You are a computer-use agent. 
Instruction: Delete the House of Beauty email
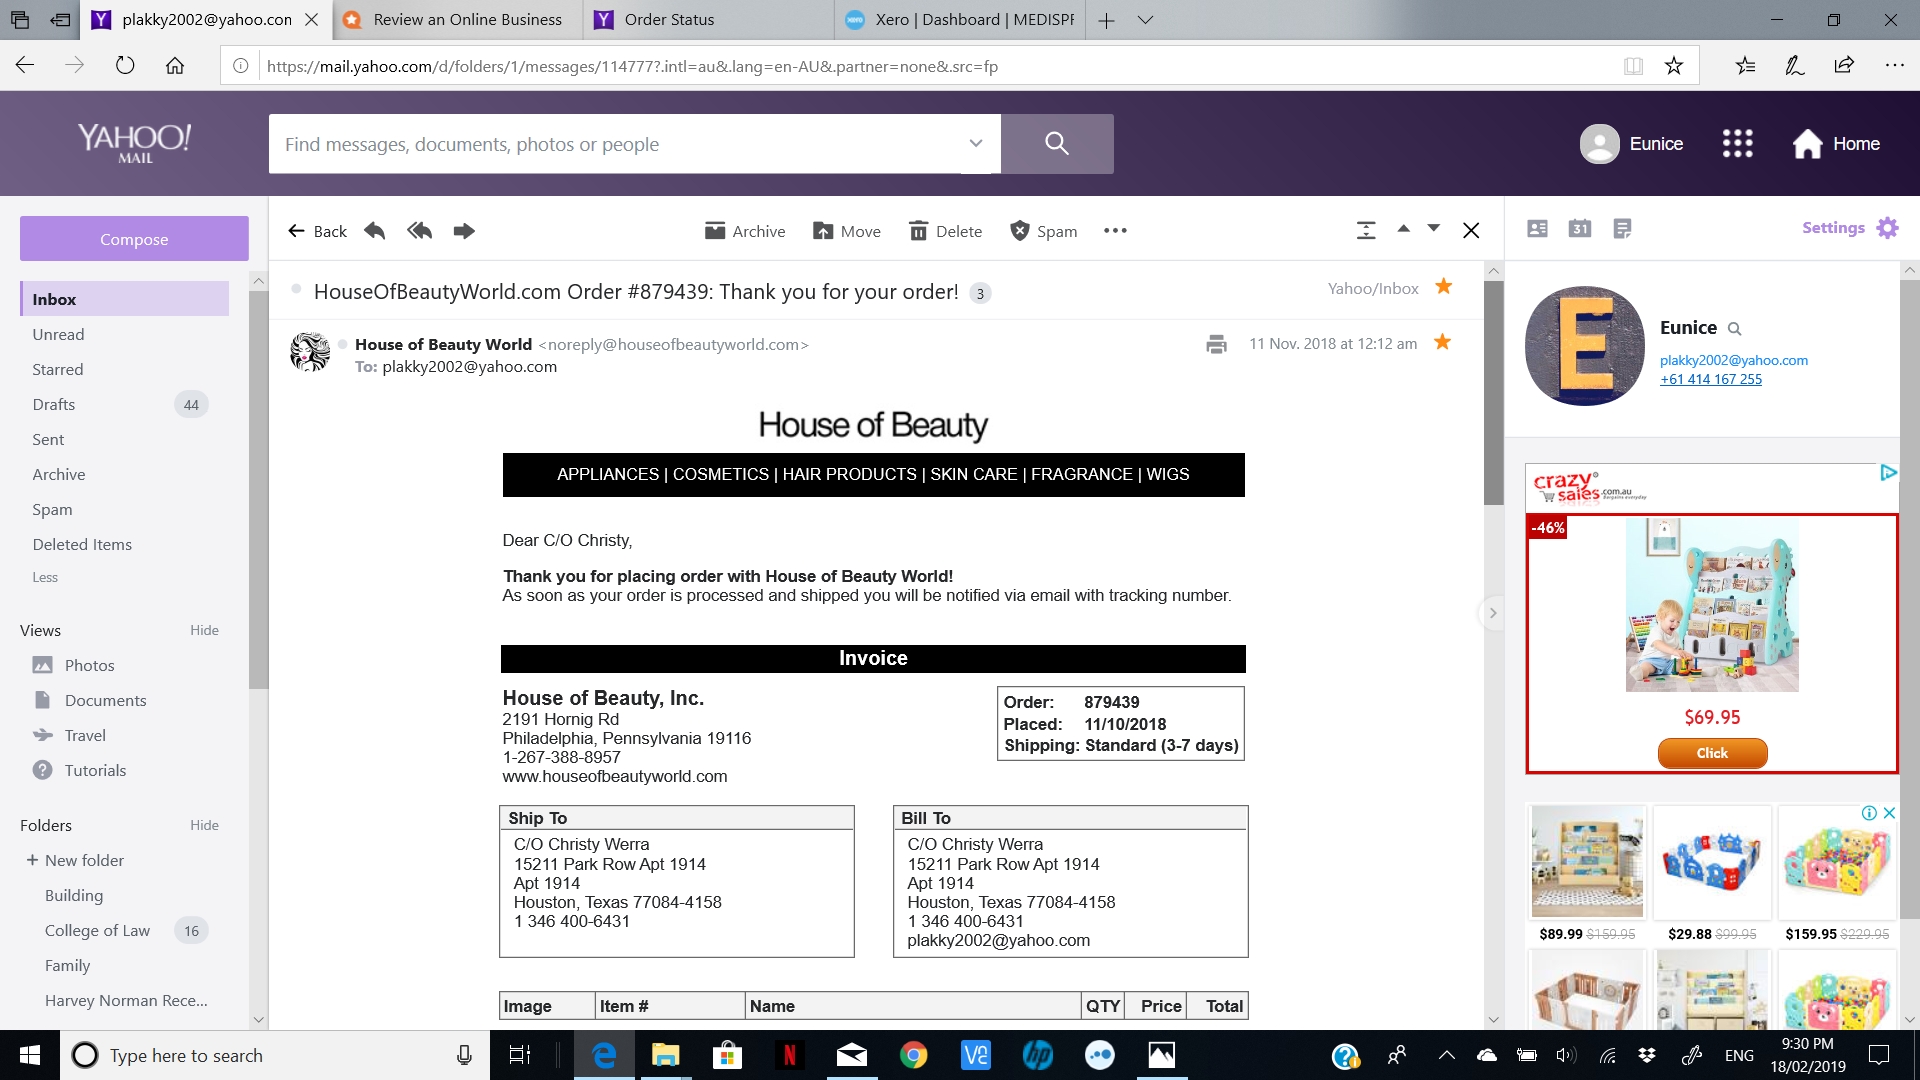tap(944, 230)
